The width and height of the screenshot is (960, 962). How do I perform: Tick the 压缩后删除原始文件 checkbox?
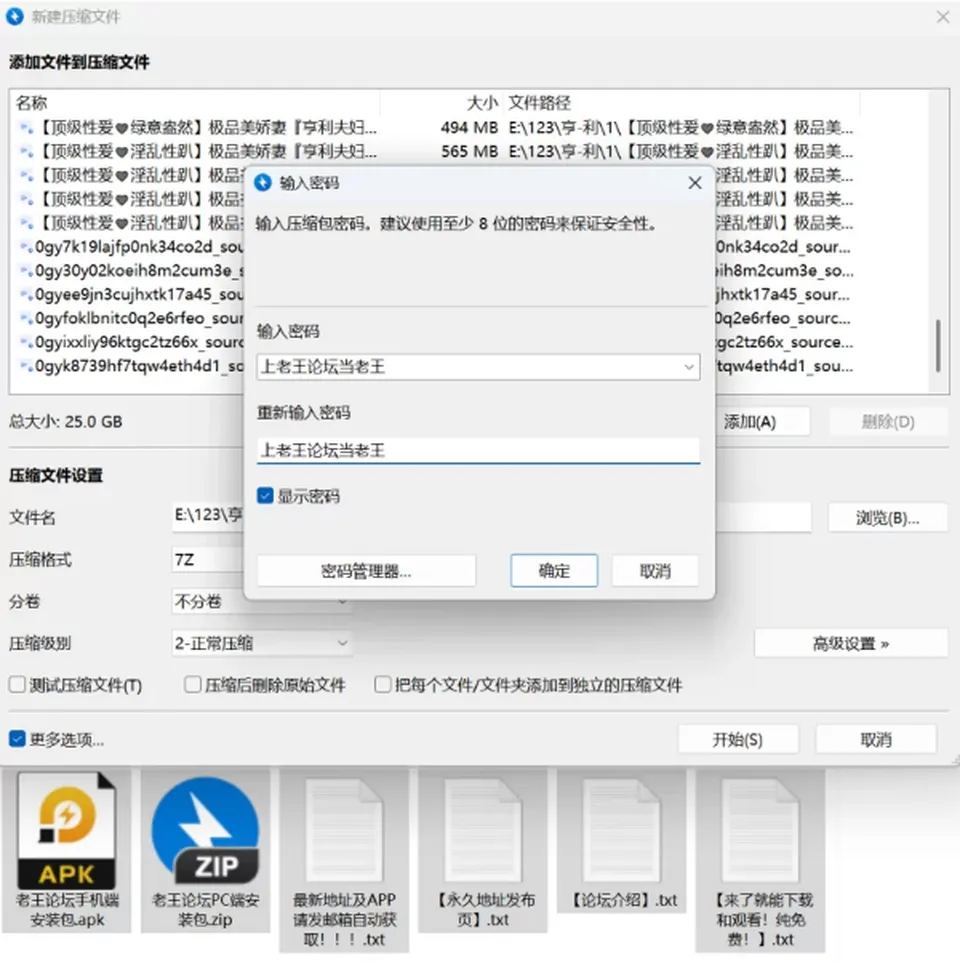click(193, 684)
